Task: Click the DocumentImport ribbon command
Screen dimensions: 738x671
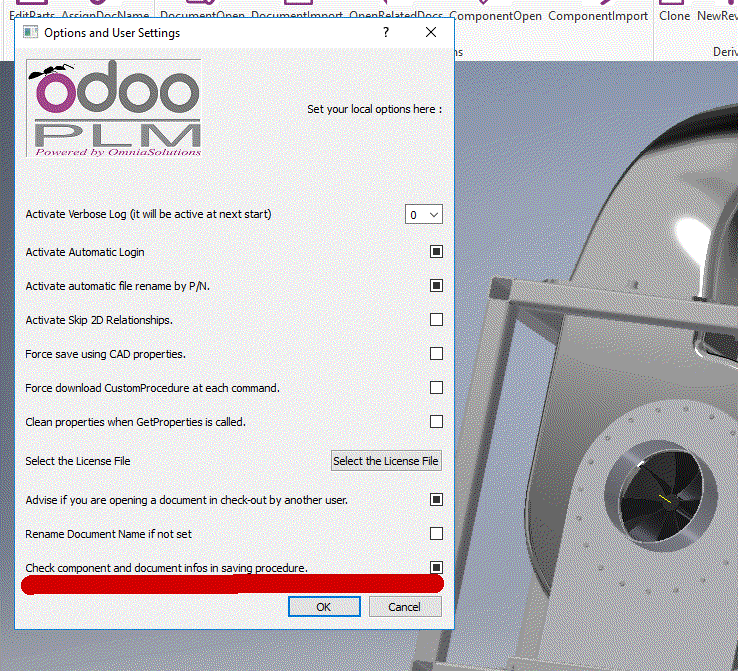Action: point(296,15)
